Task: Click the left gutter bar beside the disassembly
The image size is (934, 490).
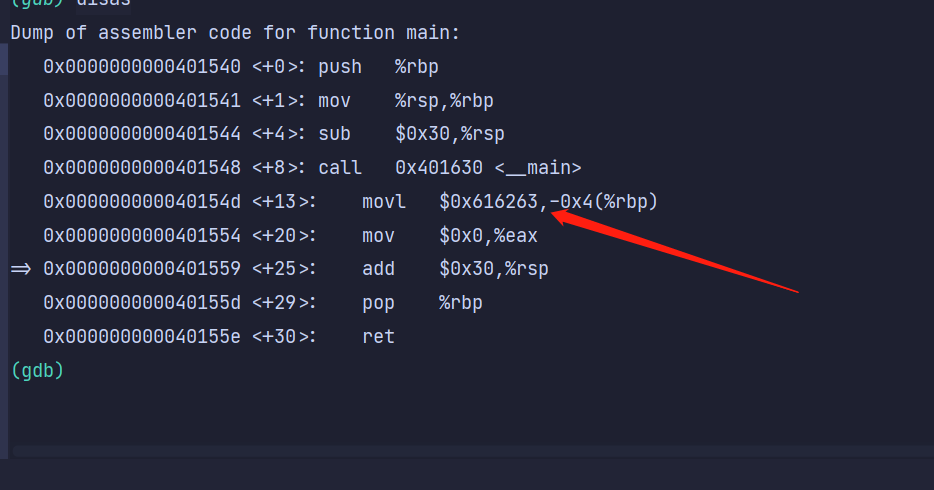Action: 4,250
